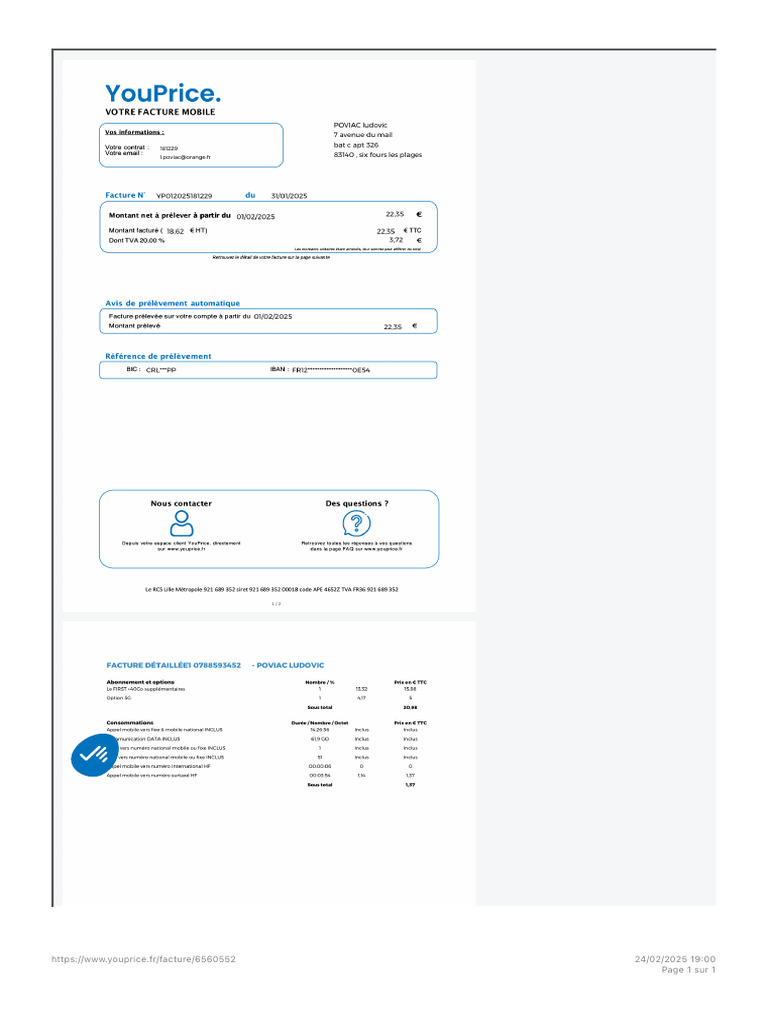Screen dimensions: 768x1024
Task: Click the call duration 14:29:38
Action: [x=320, y=730]
